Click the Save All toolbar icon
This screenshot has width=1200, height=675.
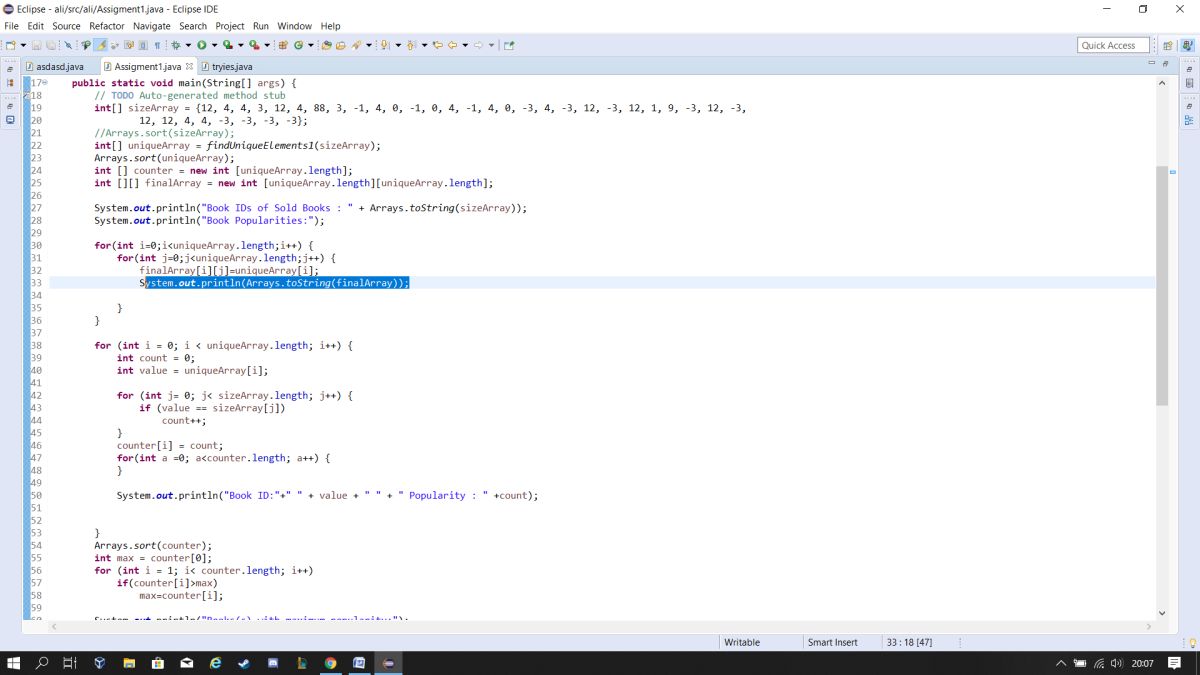[50, 45]
